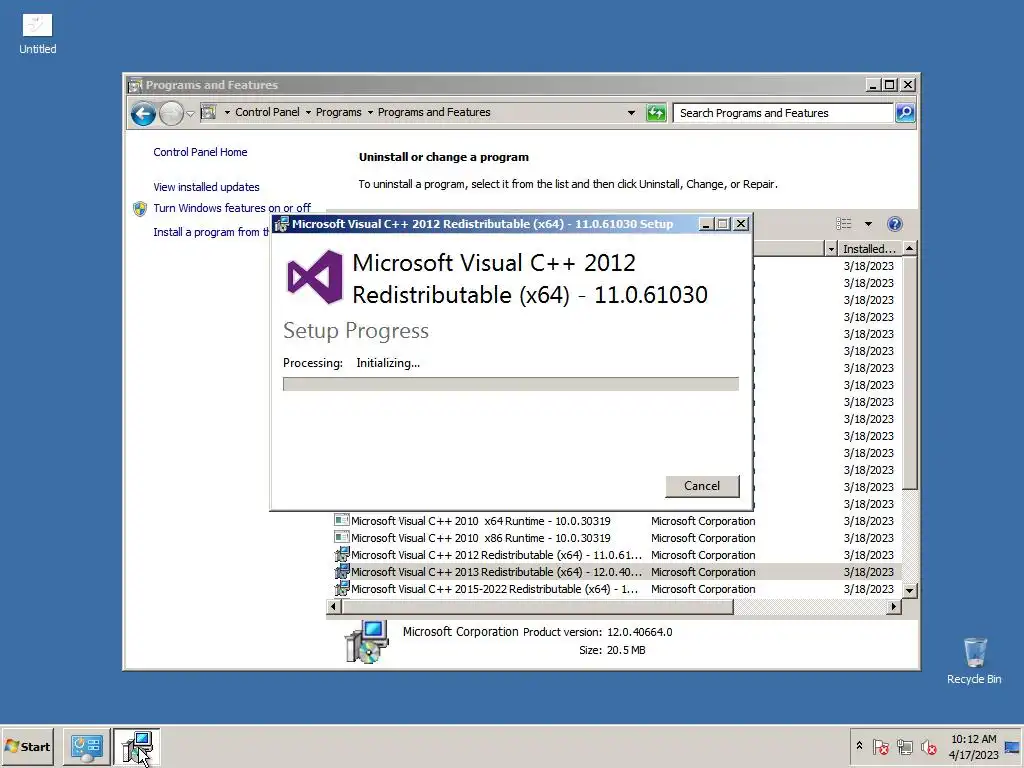Screen dimensions: 1024x768
Task: Click the change view icon
Action: click(844, 224)
